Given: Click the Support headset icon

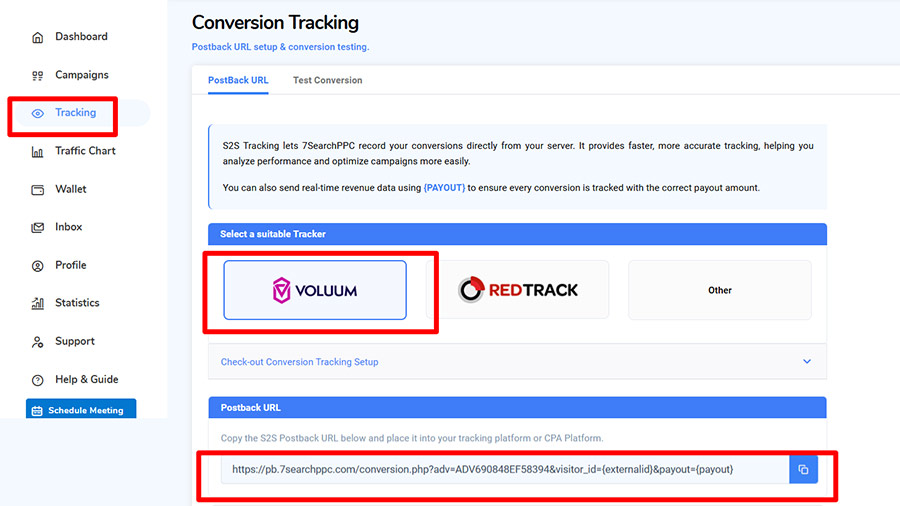Looking at the screenshot, I should pyautogui.click(x=38, y=342).
